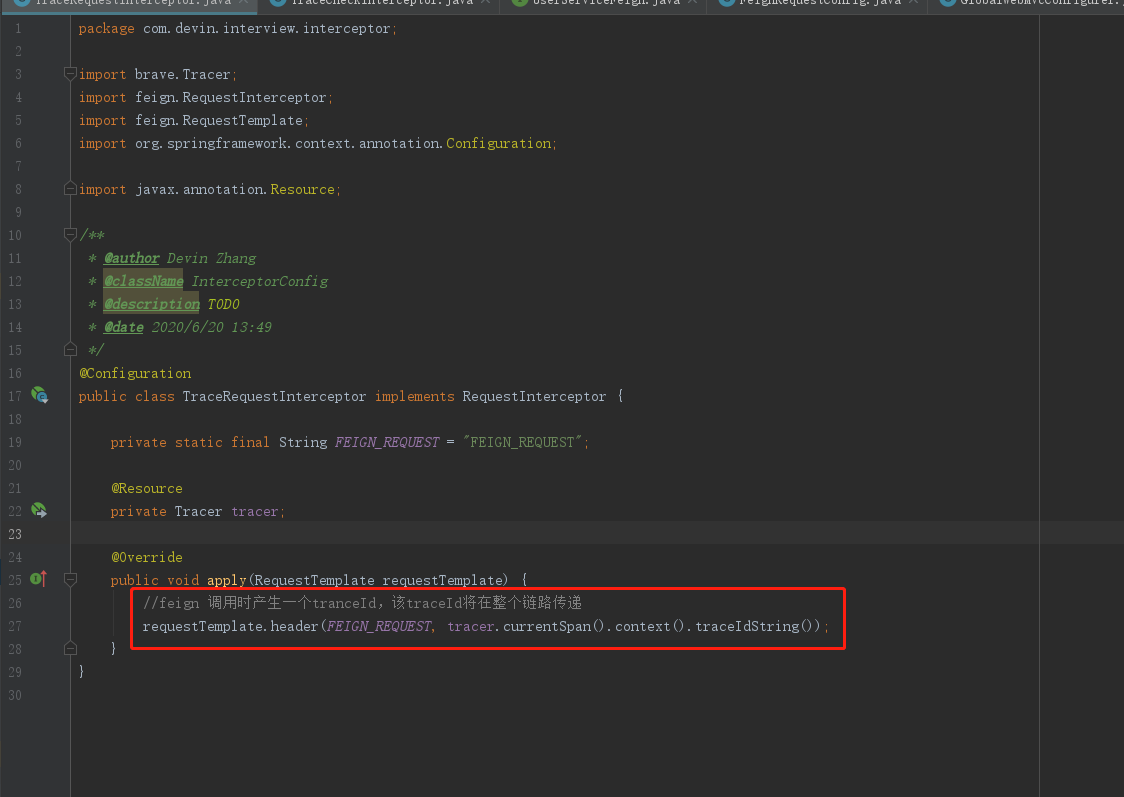The image size is (1124, 797).
Task: Click the class icon on the TraceCheckInterceptor.java tab
Action: click(x=277, y=3)
